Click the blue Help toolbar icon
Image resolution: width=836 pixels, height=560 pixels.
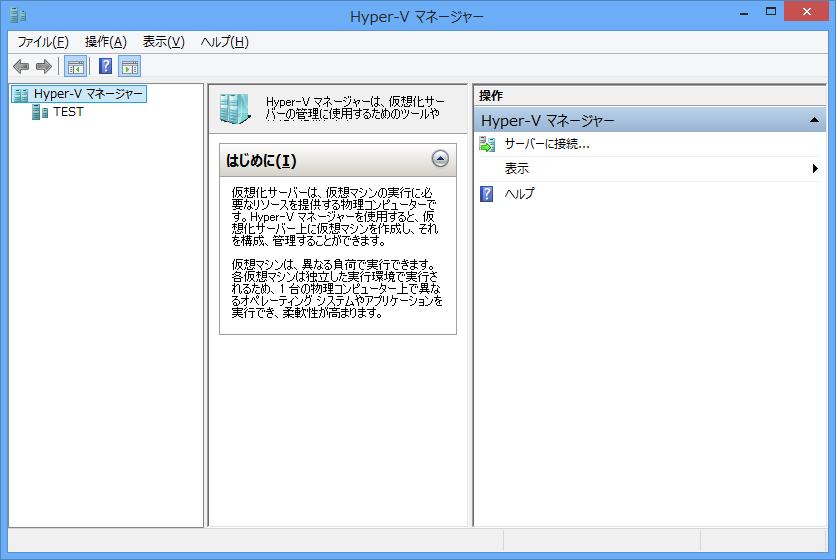[x=106, y=67]
